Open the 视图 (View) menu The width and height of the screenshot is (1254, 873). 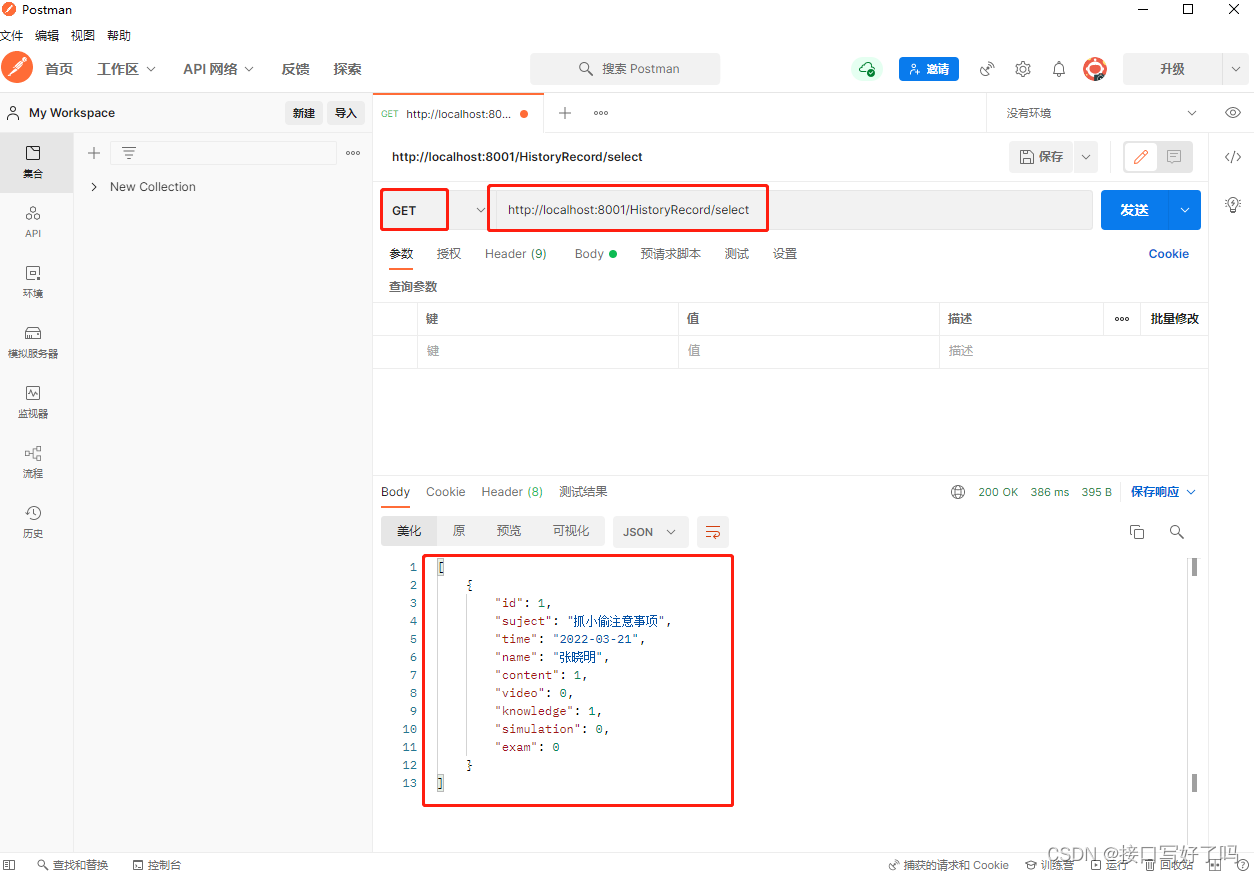tap(83, 36)
